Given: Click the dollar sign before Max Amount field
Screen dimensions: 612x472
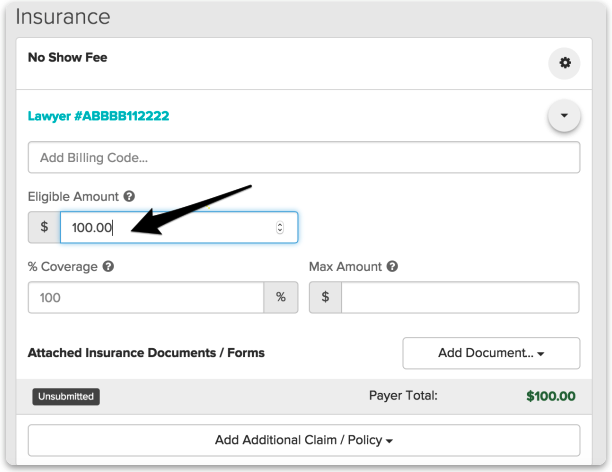Looking at the screenshot, I should tap(326, 297).
